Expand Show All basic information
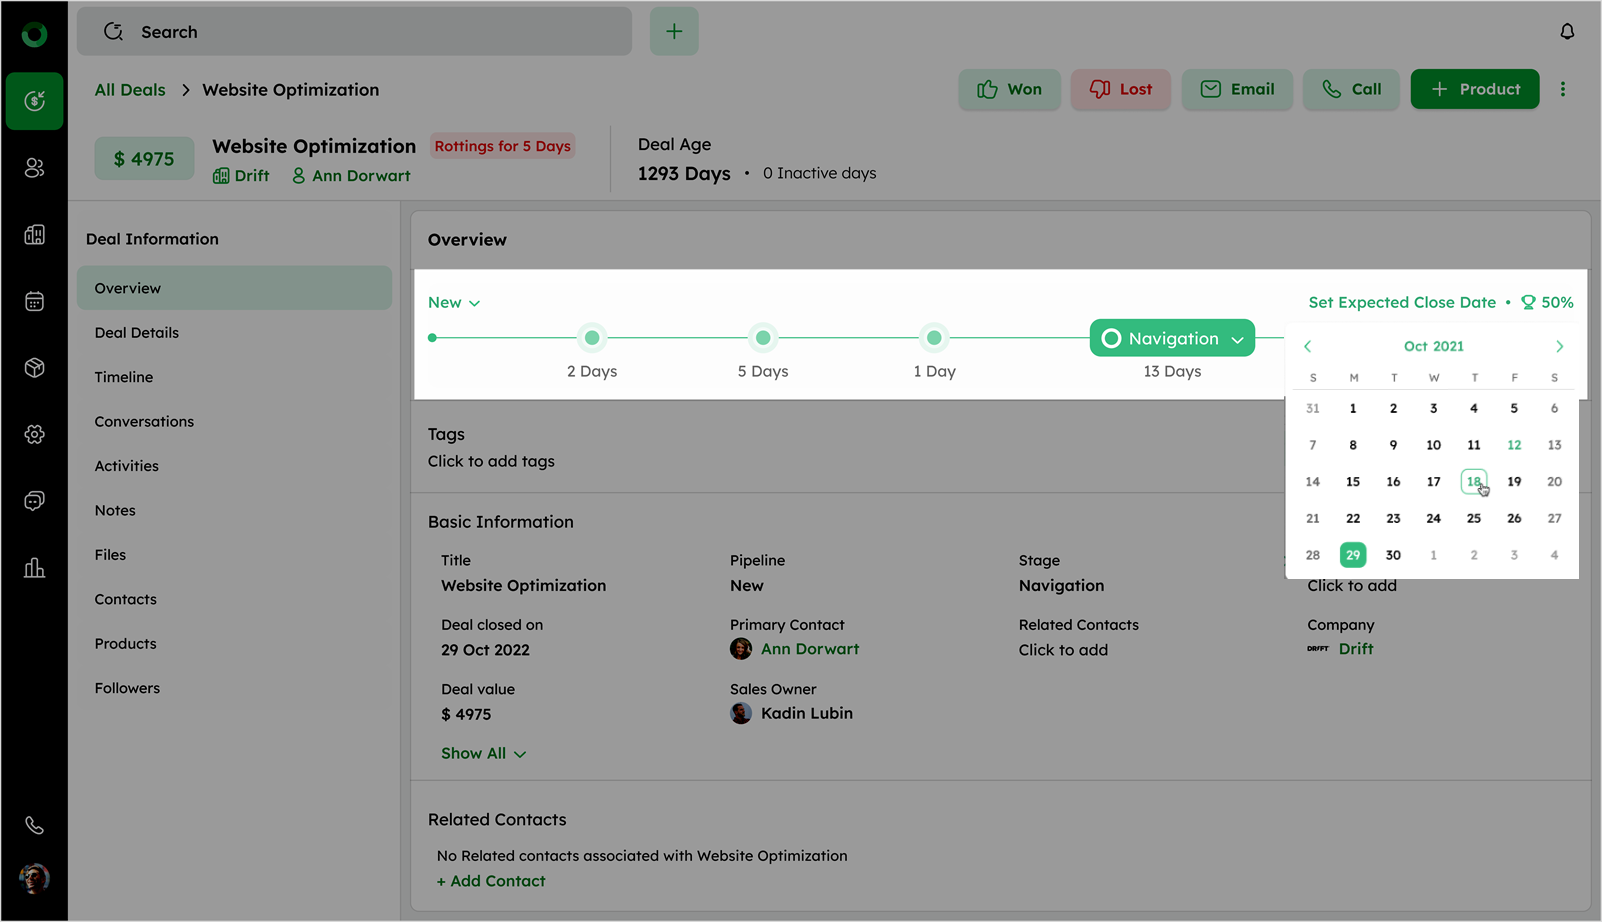Image resolution: width=1602 pixels, height=922 pixels. pos(483,753)
